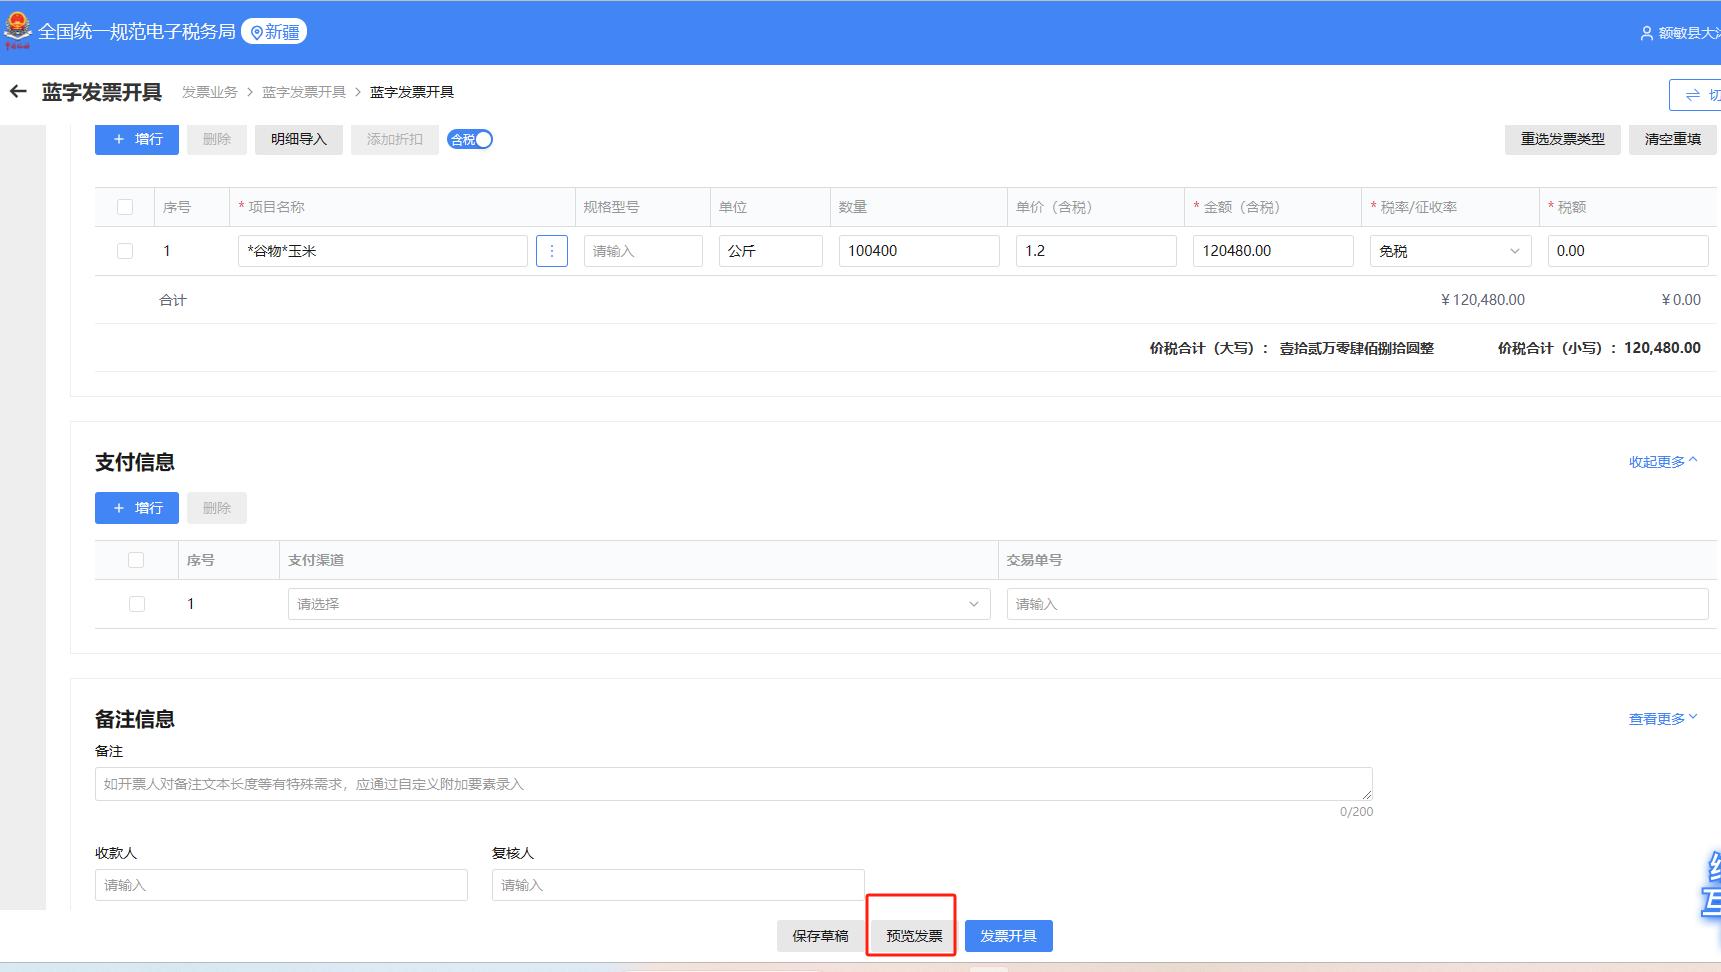Viewport: 1721px width, 972px height.
Task: Check the row 1 checkbox for 谷物*玉米
Action: coord(125,251)
